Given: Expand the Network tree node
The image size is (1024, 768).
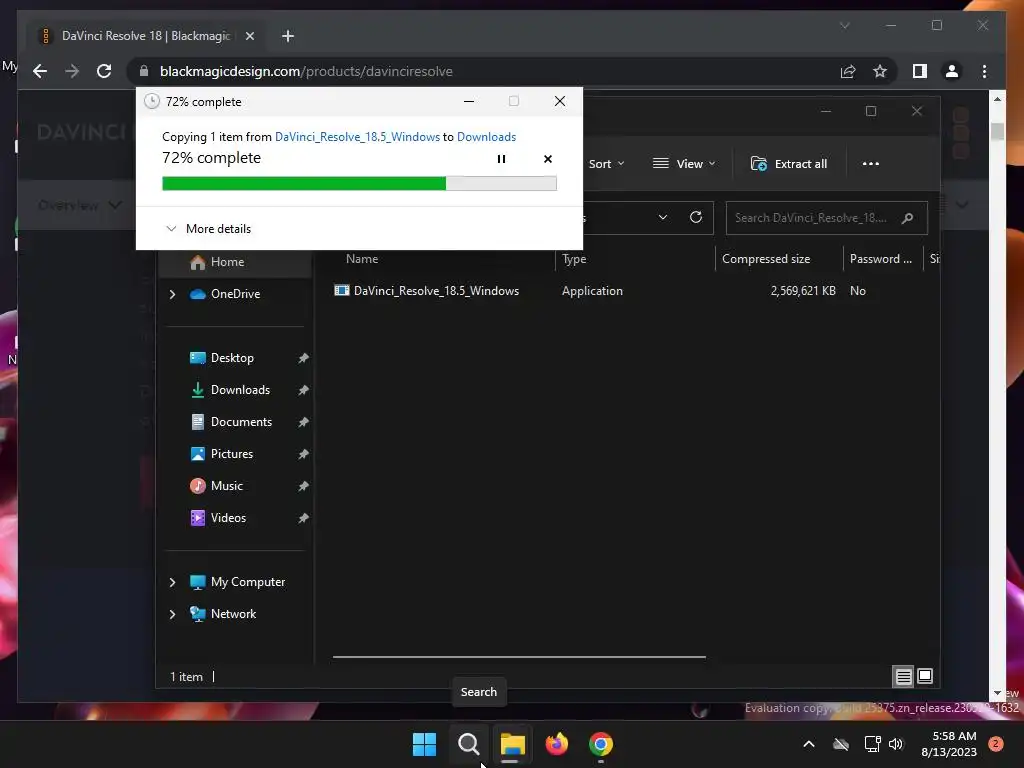Looking at the screenshot, I should point(172,614).
